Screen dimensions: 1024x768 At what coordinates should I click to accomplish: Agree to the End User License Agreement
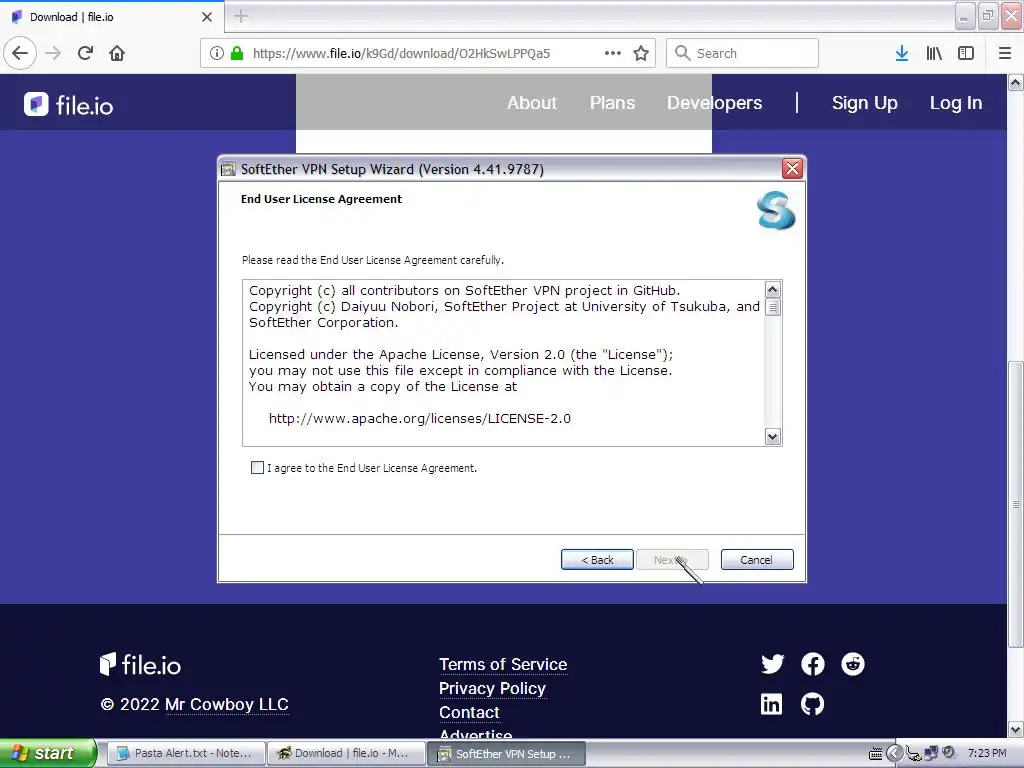tap(257, 468)
